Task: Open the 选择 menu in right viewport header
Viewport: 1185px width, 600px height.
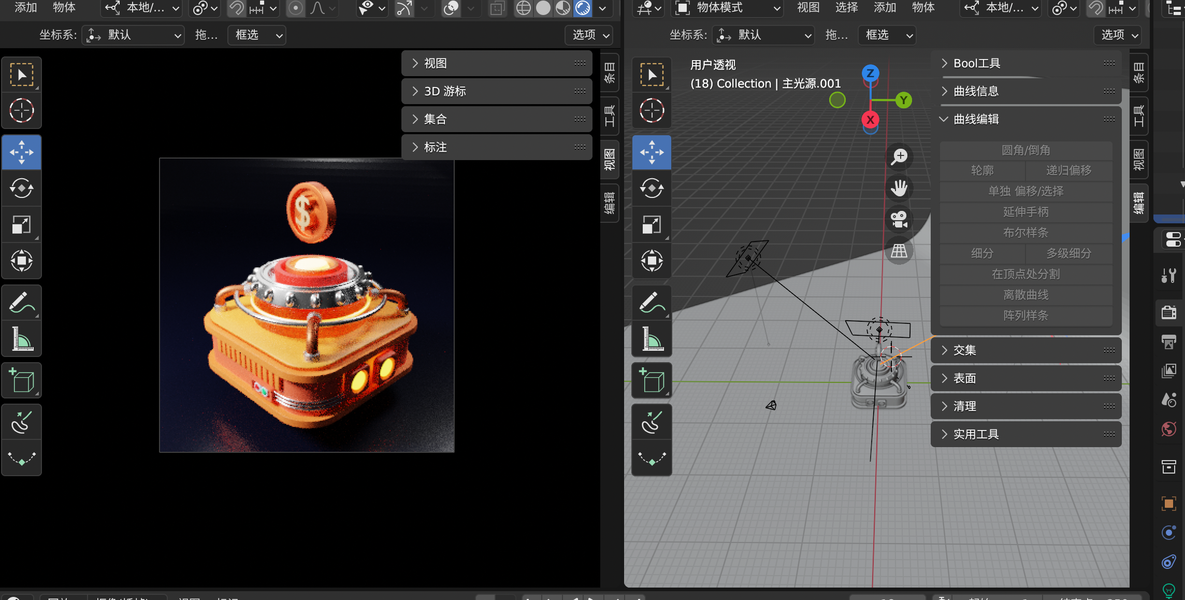Action: click(846, 8)
